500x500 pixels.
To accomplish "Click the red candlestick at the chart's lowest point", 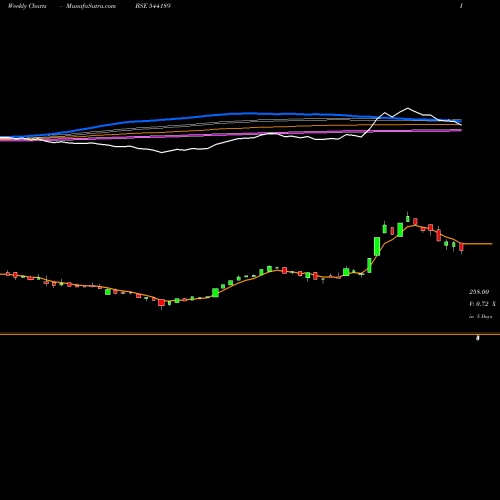I will pos(161,303).
